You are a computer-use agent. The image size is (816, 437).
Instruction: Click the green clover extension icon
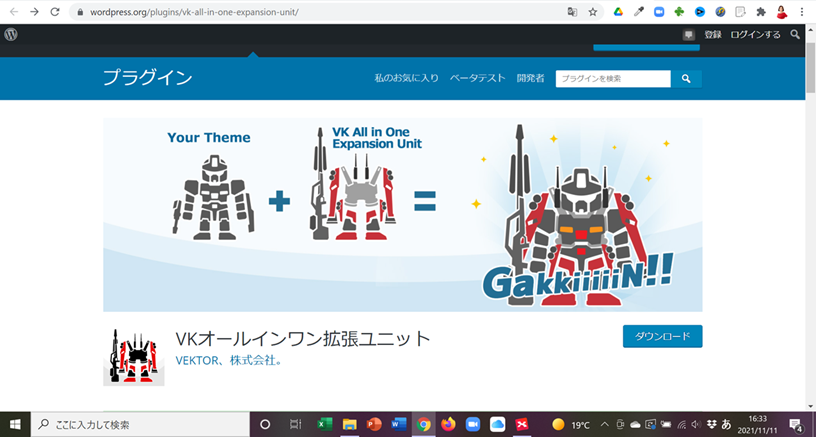[x=679, y=12]
